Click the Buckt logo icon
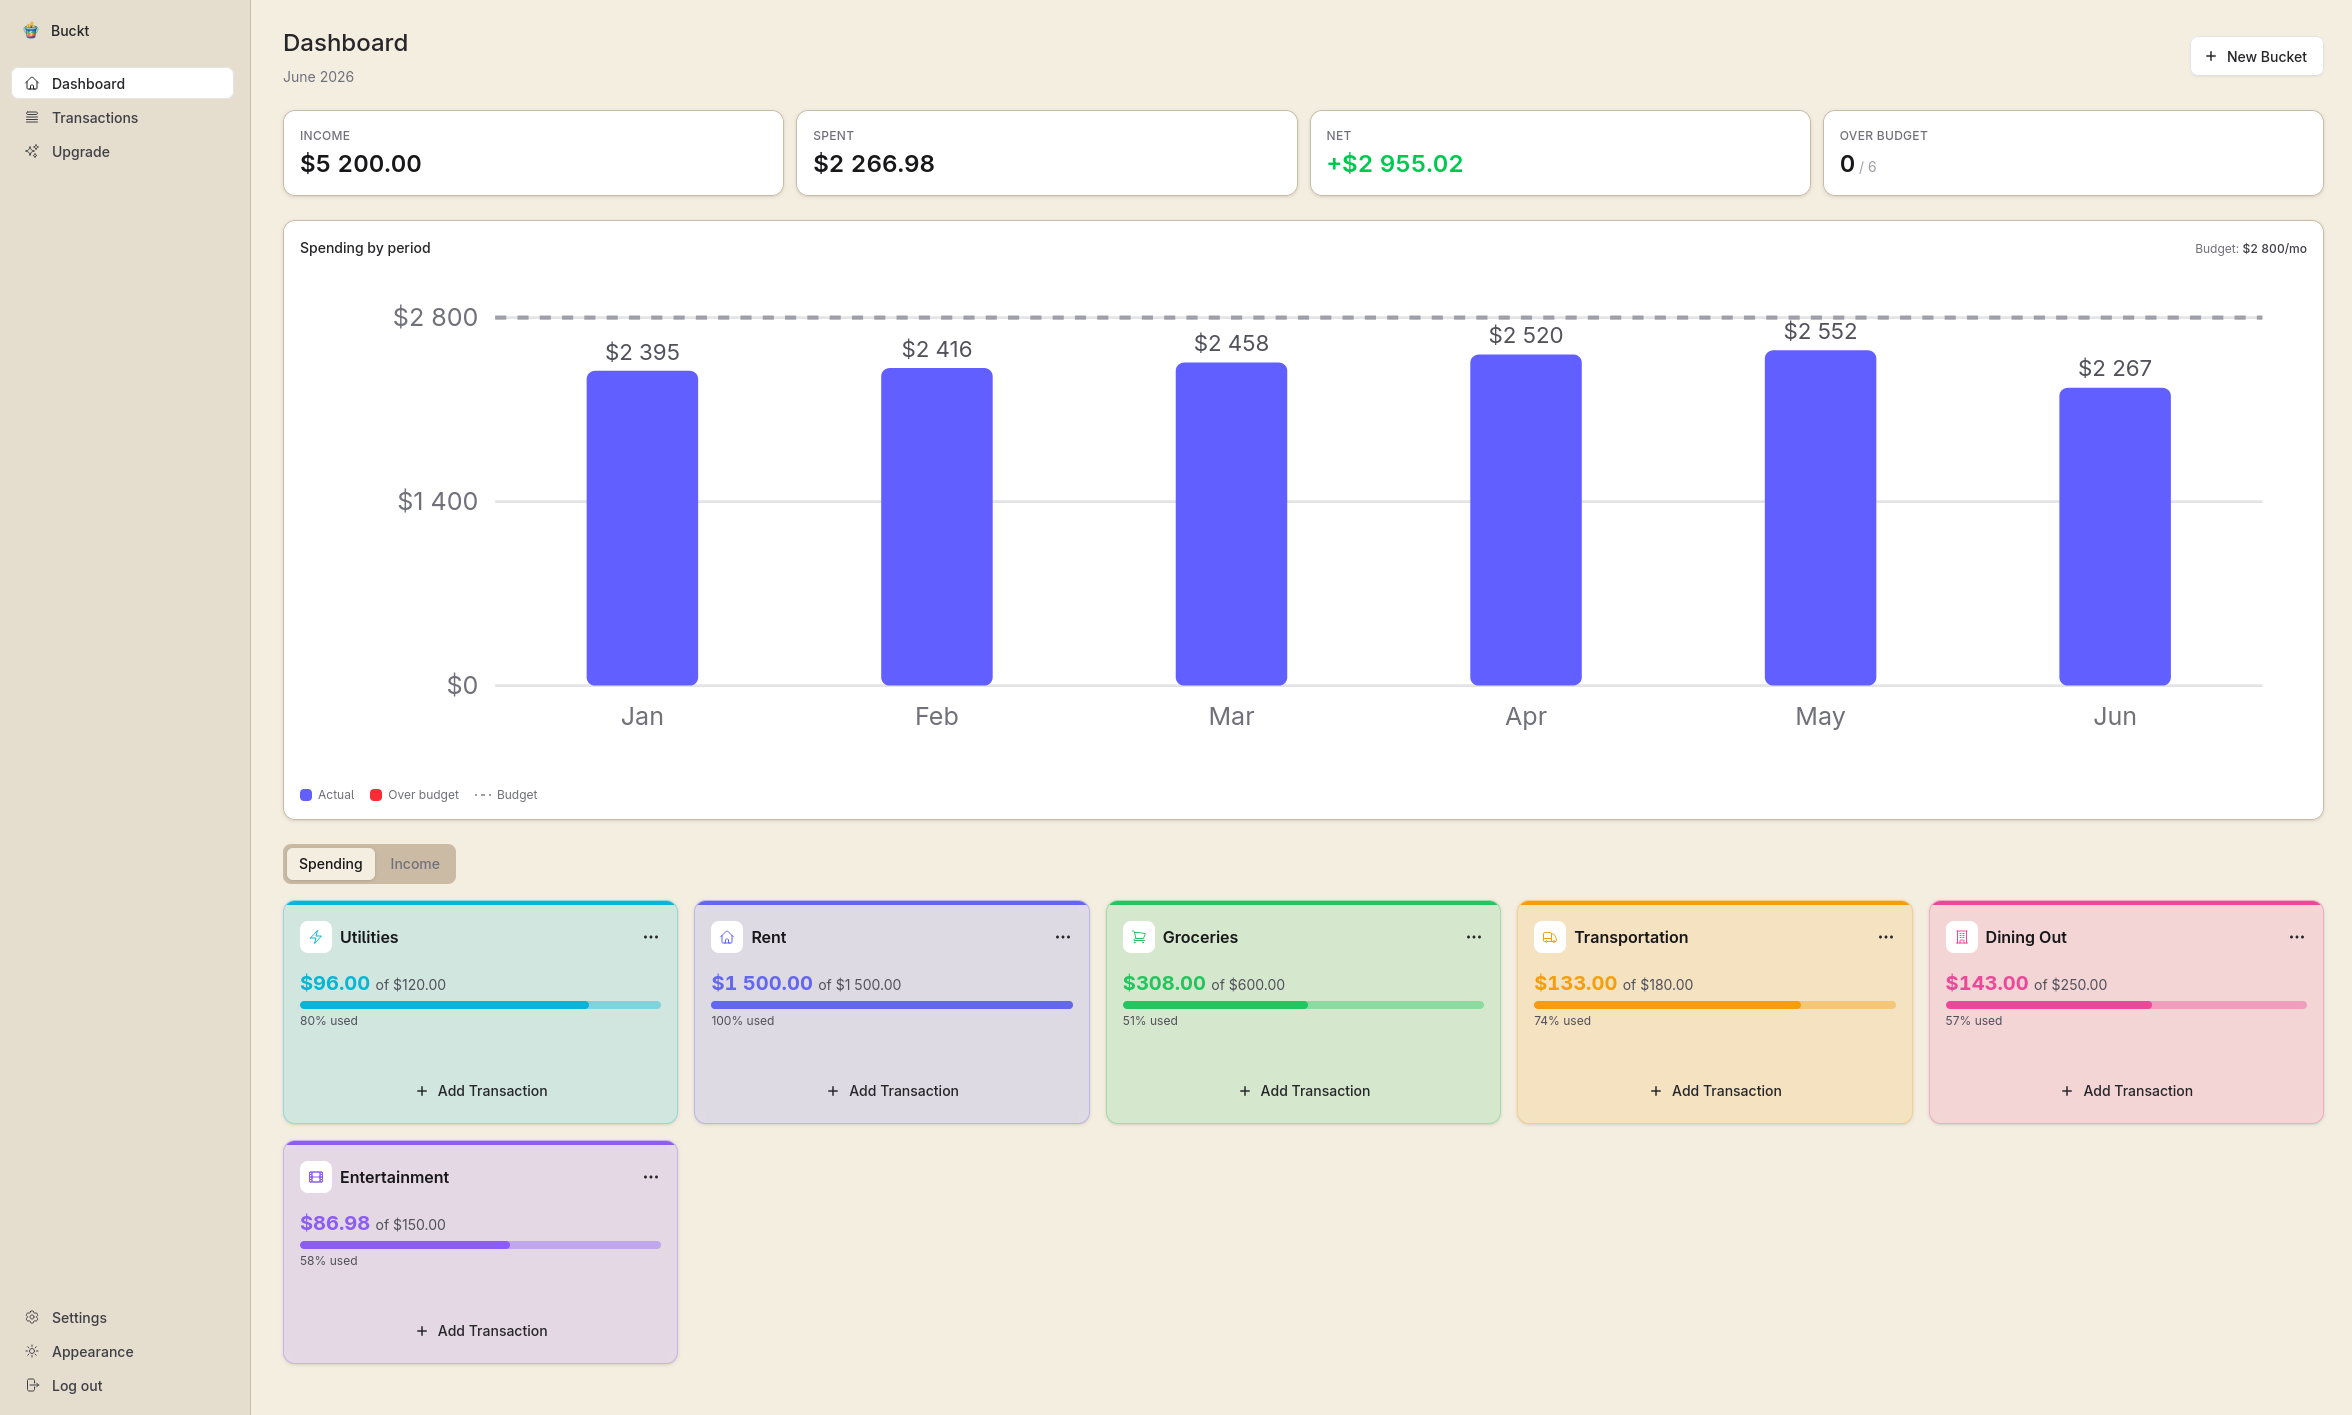Viewport: 2352px width, 1415px height. click(x=31, y=30)
